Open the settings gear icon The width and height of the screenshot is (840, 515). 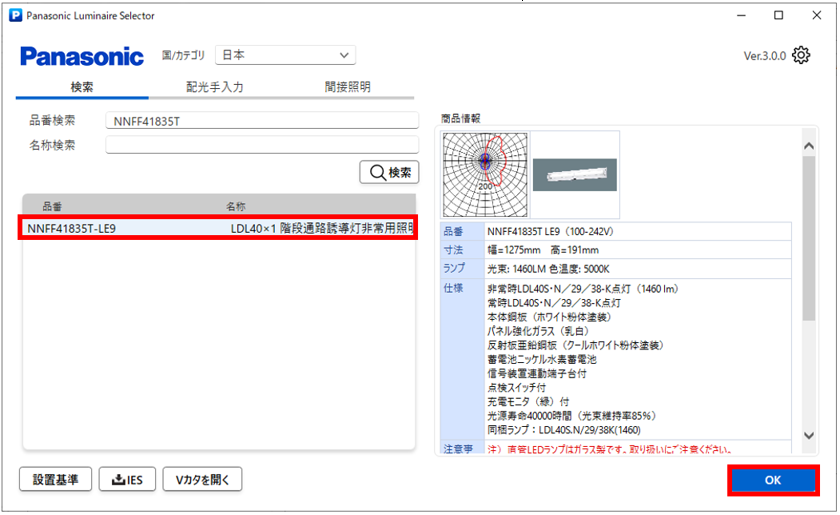(801, 56)
